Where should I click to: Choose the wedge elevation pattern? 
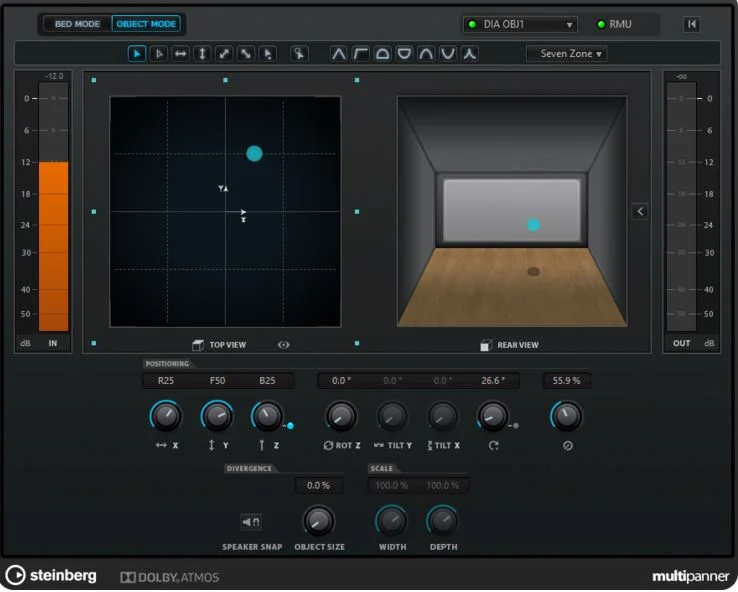[338, 54]
